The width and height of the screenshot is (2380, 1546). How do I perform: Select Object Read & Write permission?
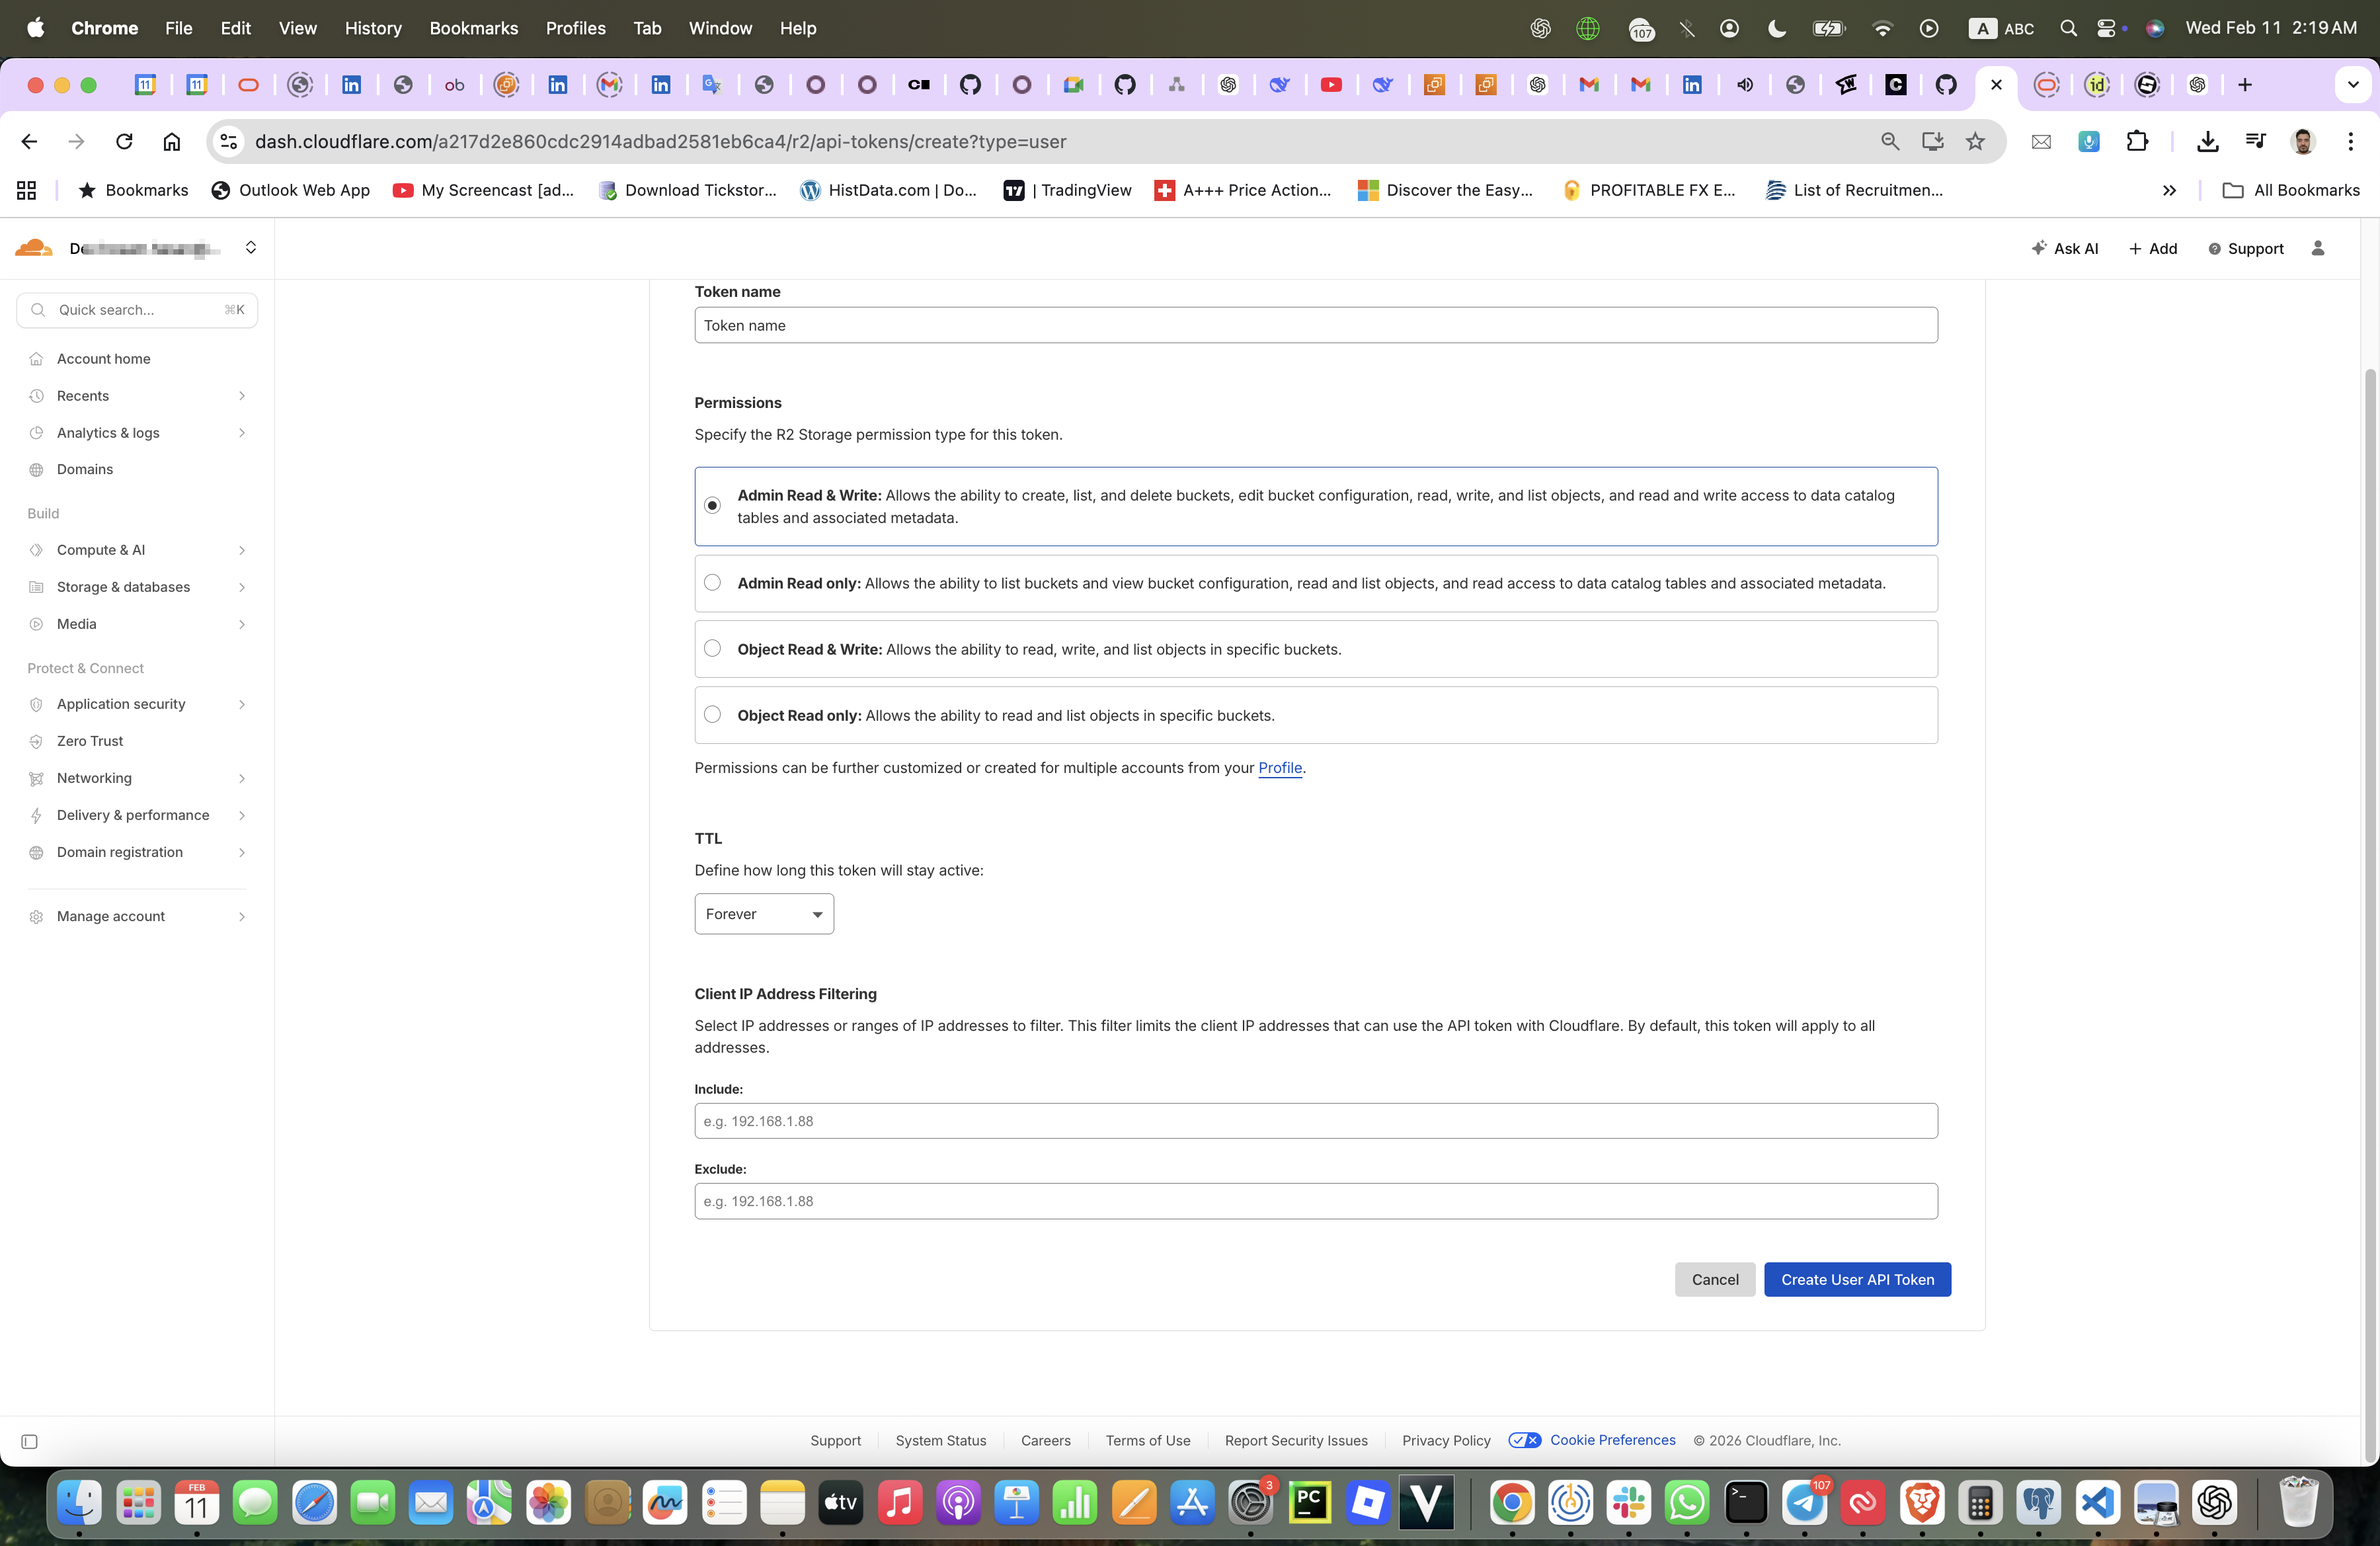tap(712, 649)
